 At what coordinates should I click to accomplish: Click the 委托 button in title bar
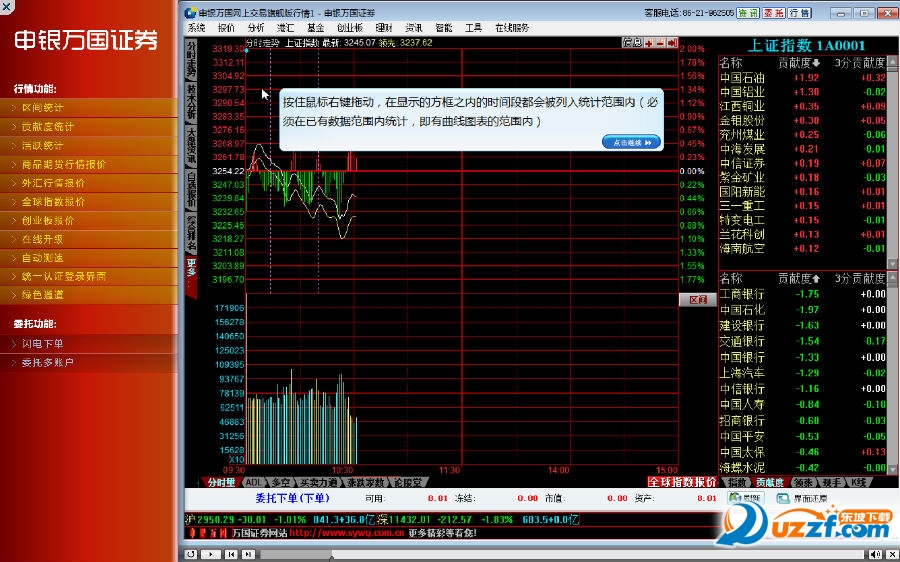pyautogui.click(x=774, y=13)
